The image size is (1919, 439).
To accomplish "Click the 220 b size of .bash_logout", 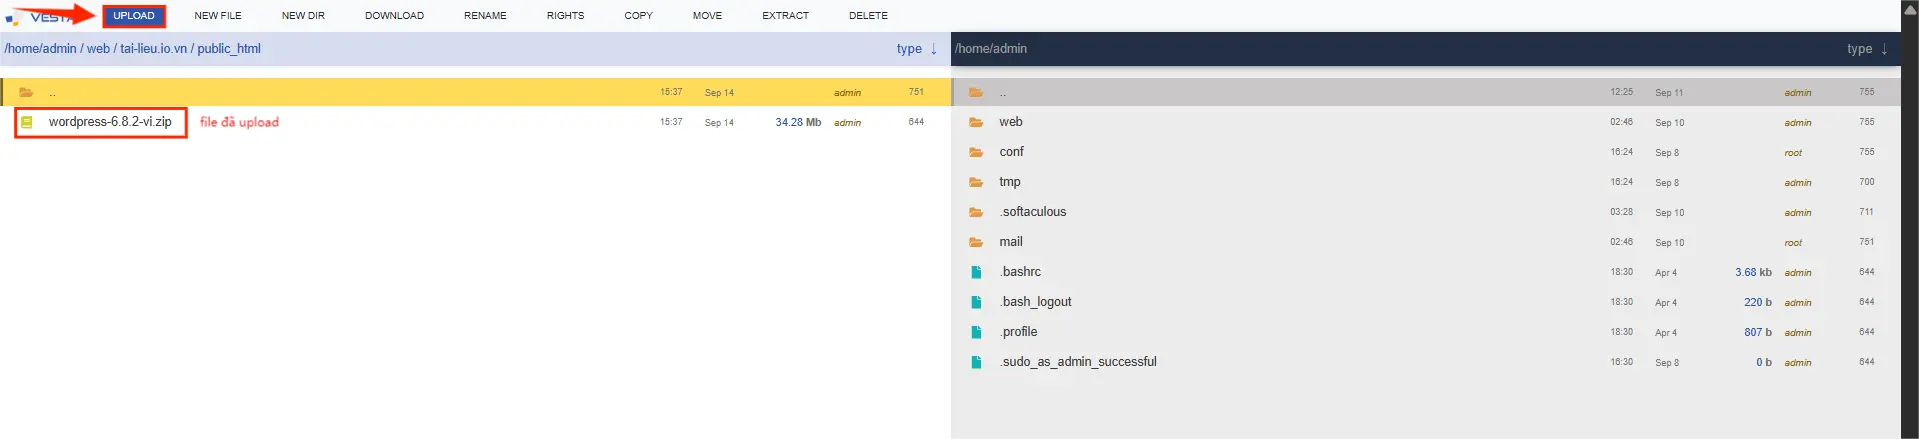I will 1757,302.
